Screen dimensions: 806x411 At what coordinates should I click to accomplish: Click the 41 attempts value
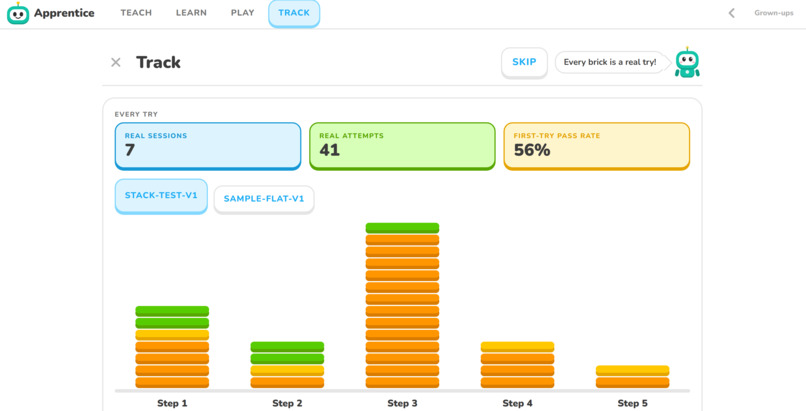pos(329,150)
